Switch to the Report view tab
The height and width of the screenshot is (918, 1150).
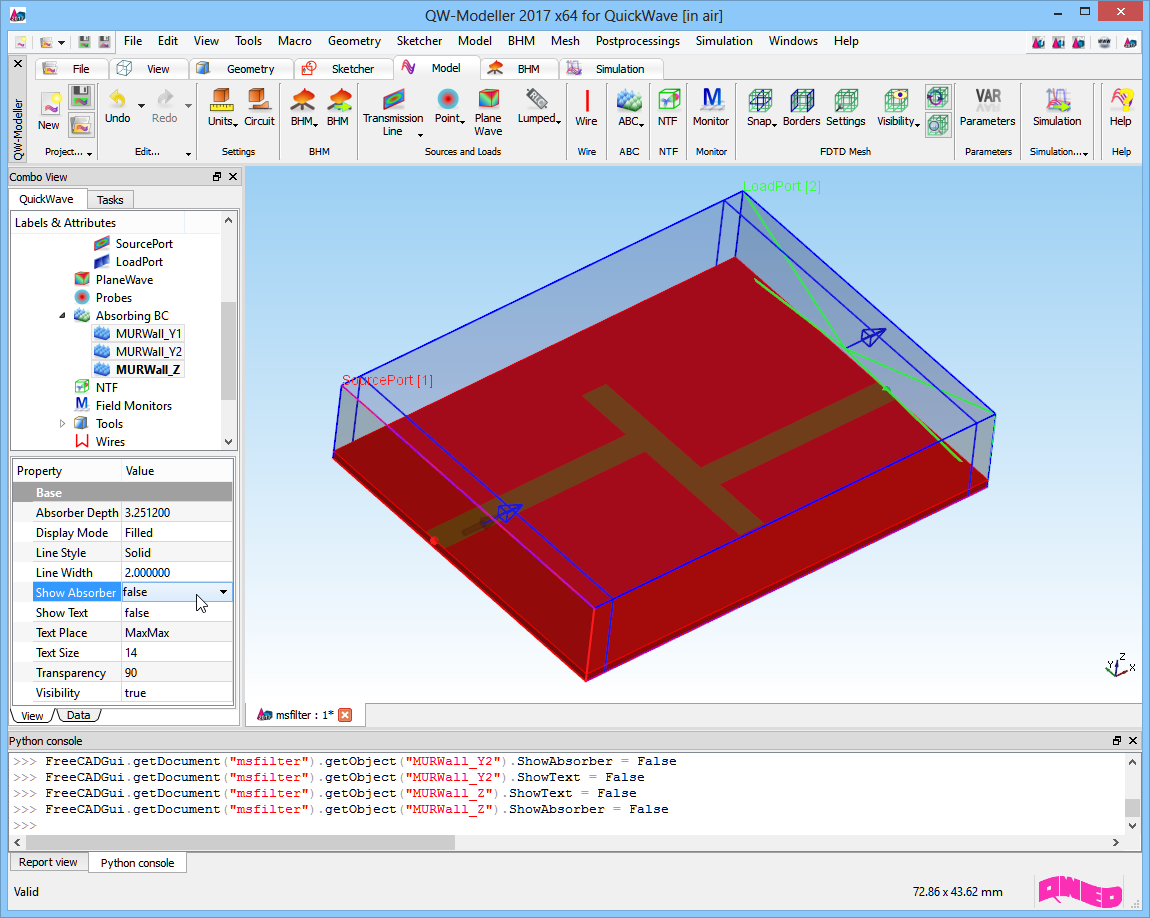point(48,862)
